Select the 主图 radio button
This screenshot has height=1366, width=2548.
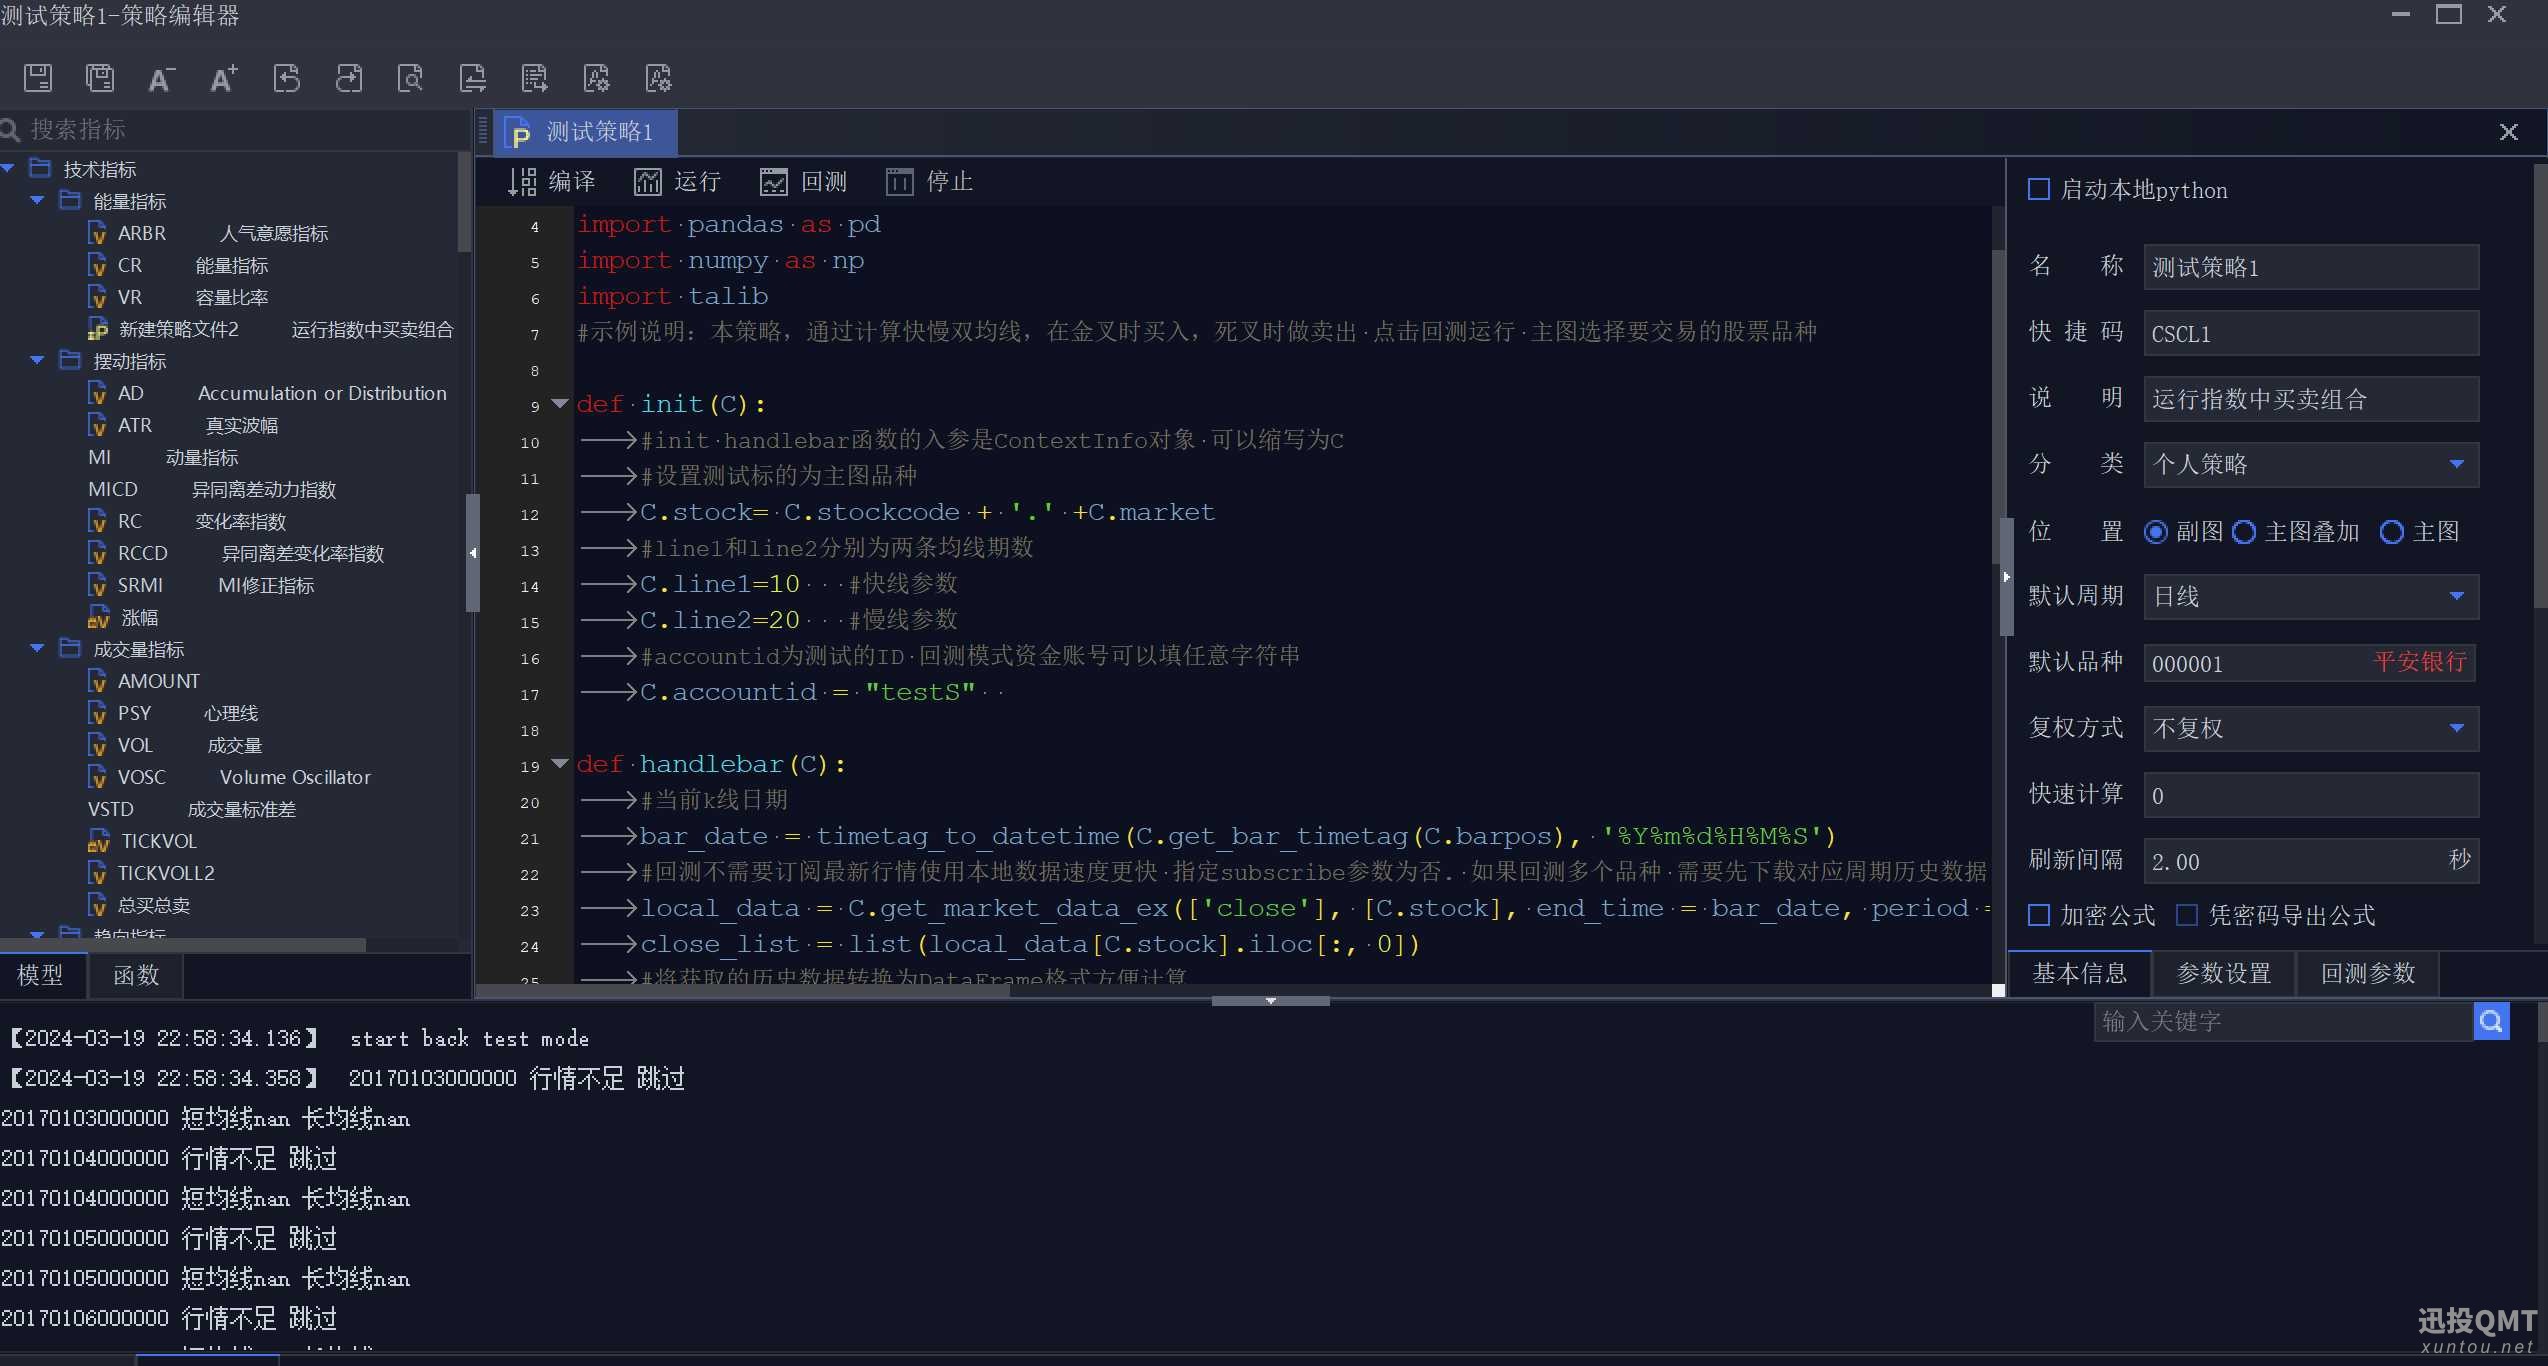coord(2392,532)
